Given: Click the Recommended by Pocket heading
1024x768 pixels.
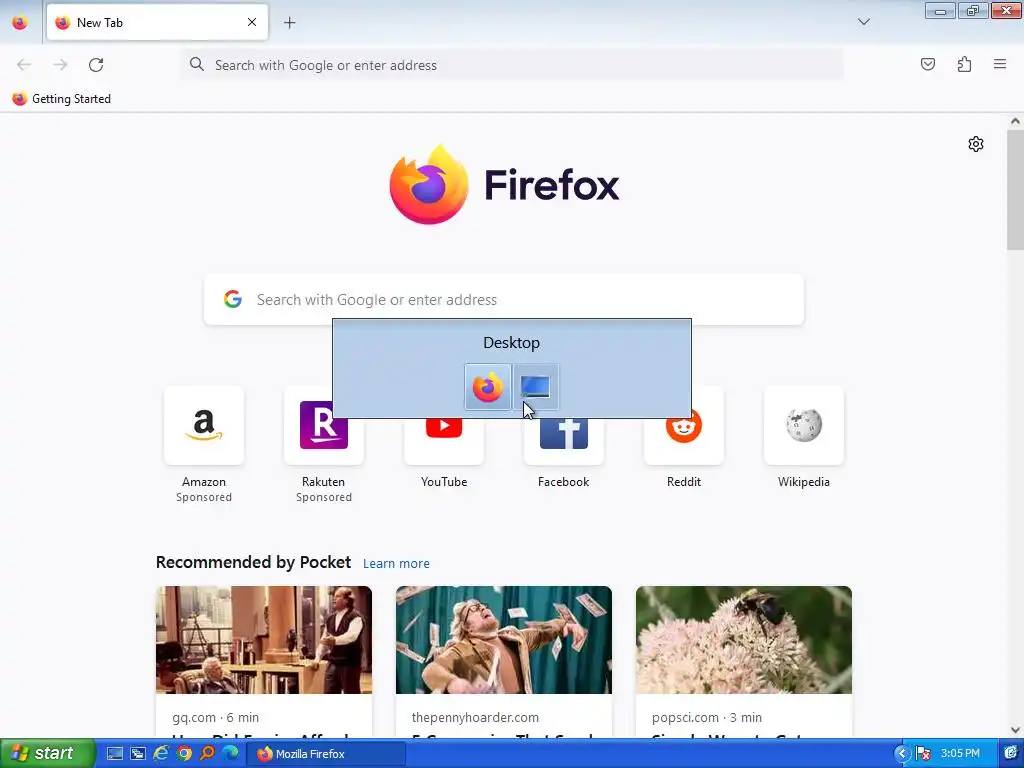Looking at the screenshot, I should tap(253, 562).
